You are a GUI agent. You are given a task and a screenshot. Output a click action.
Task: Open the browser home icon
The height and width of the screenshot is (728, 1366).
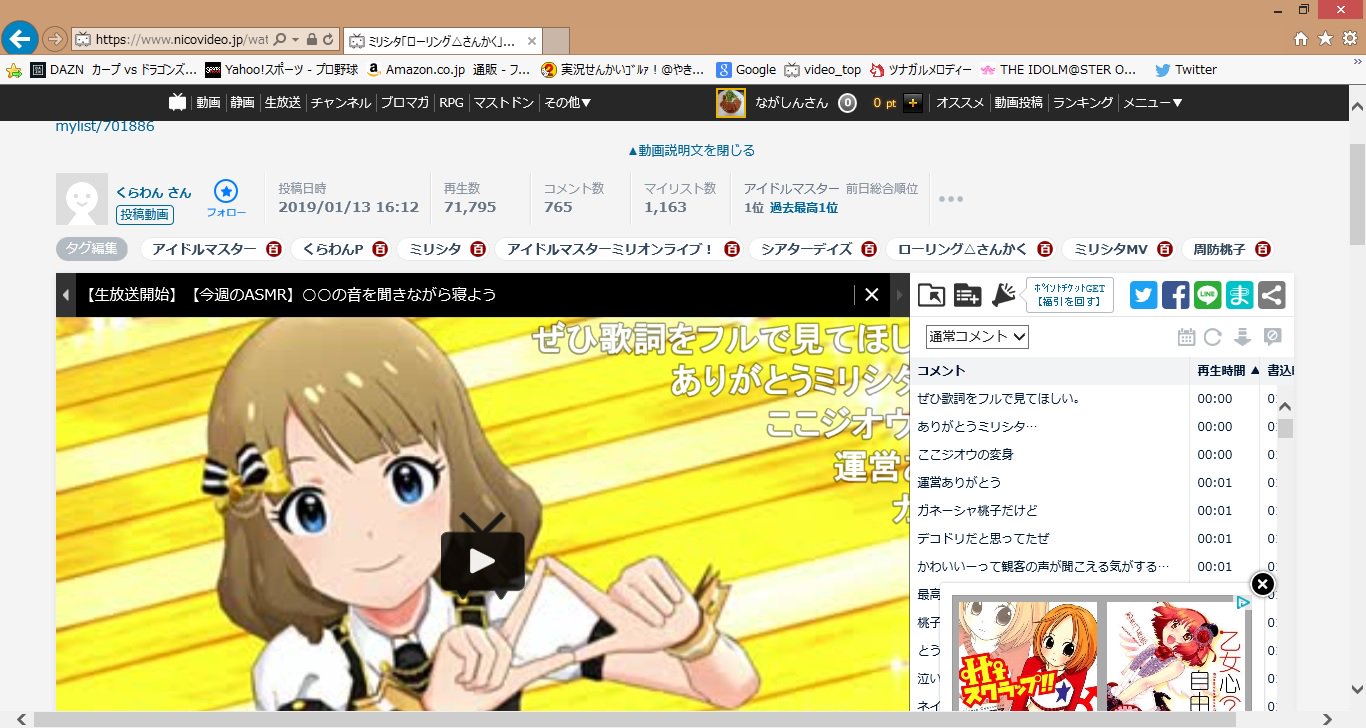(x=1301, y=39)
